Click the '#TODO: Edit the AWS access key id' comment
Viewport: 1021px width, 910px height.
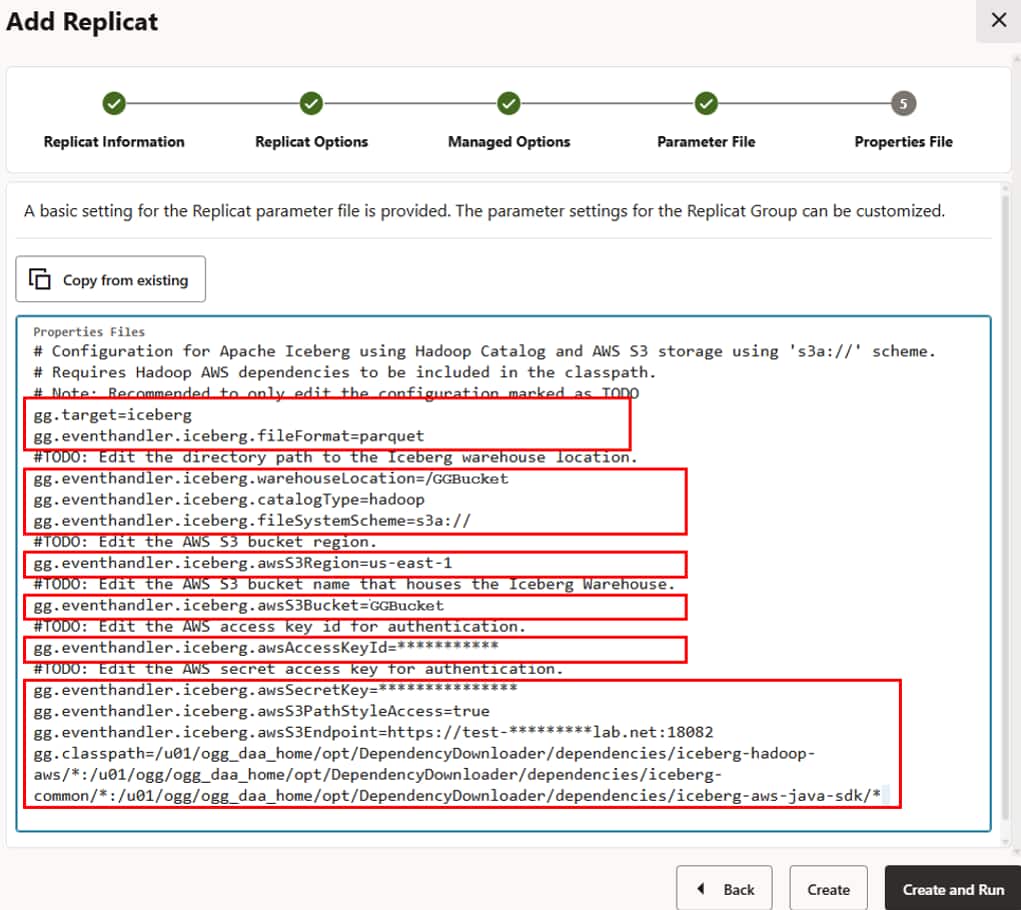[279, 626]
